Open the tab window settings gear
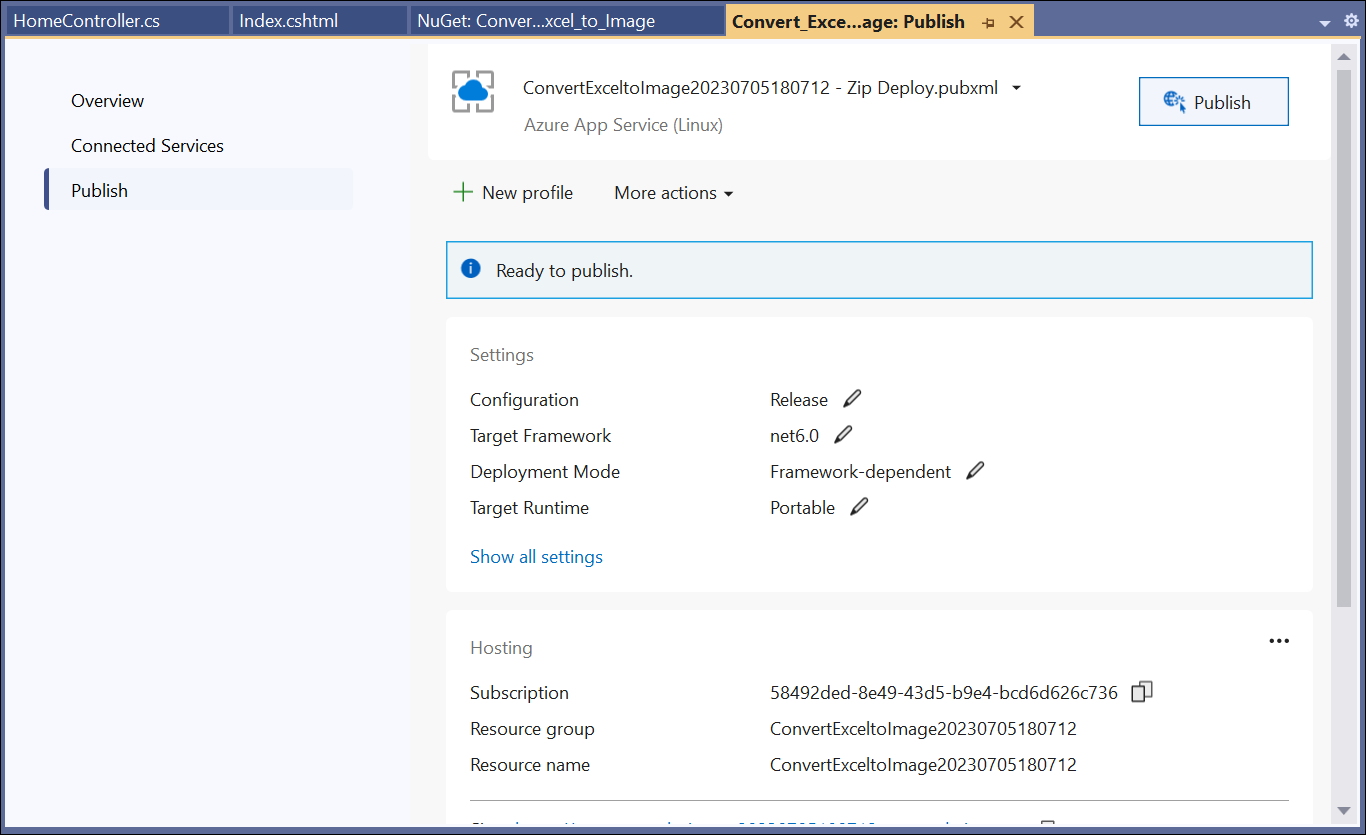 1351,21
